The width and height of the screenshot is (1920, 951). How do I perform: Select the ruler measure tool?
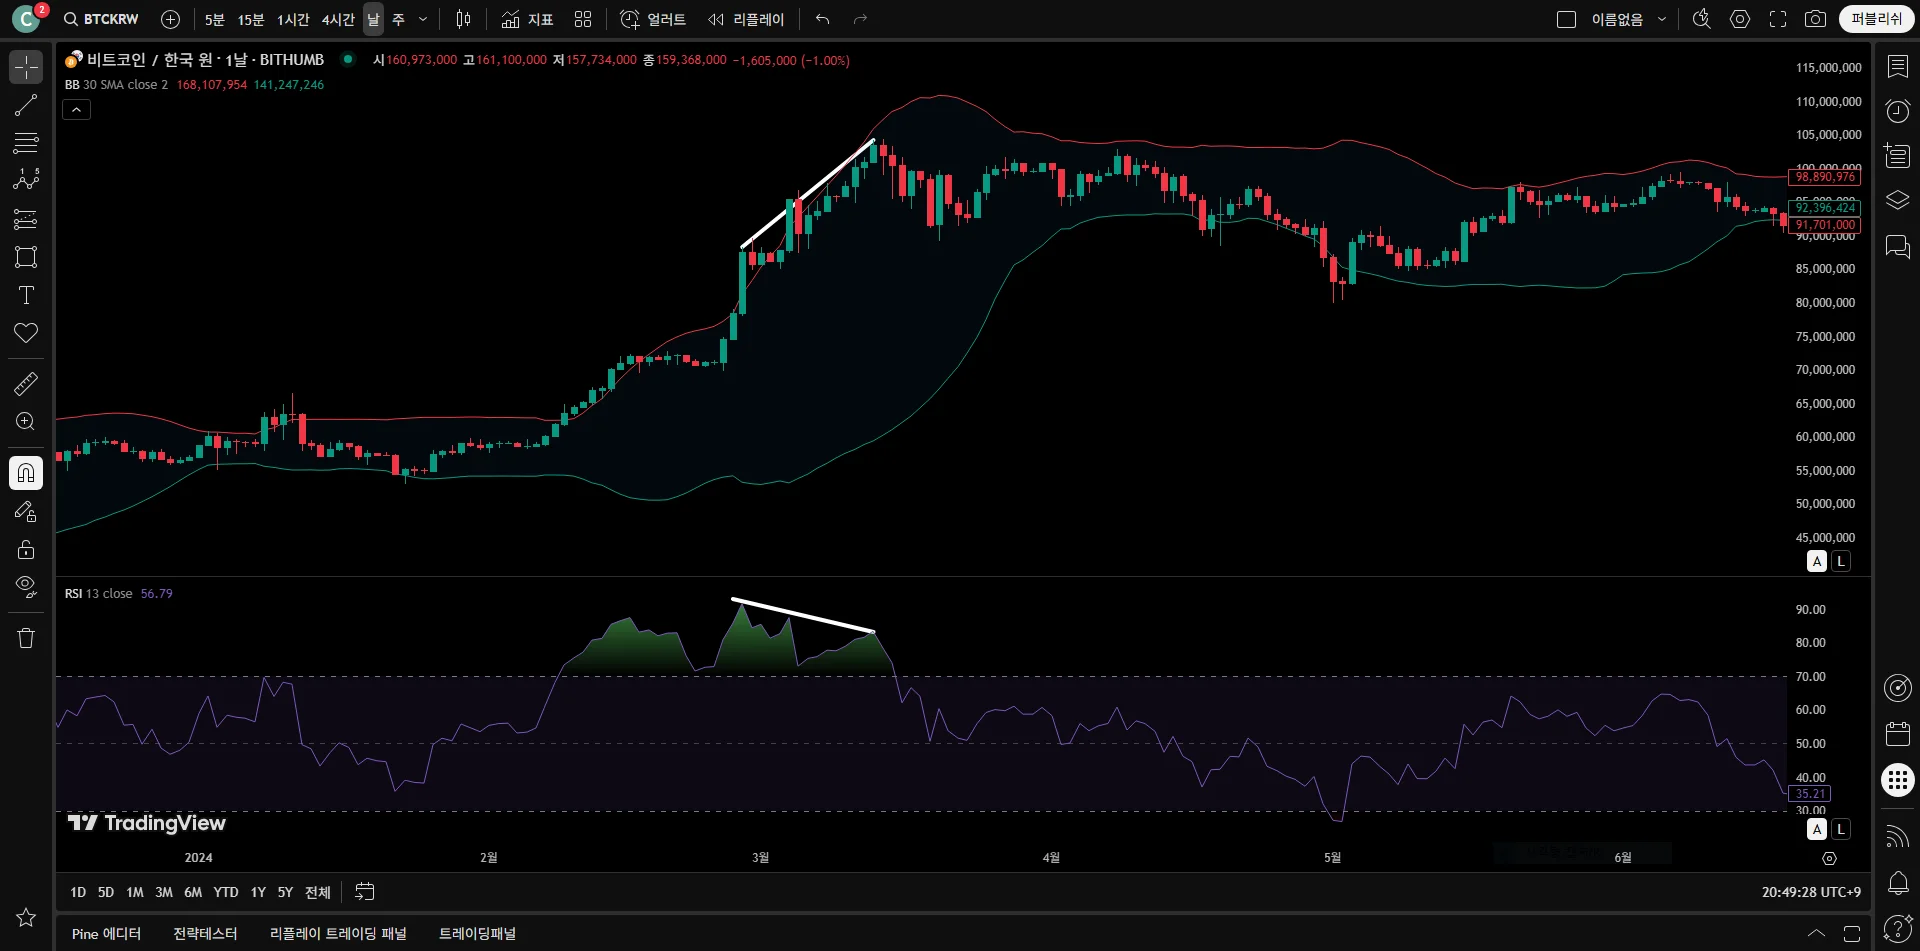[26, 383]
